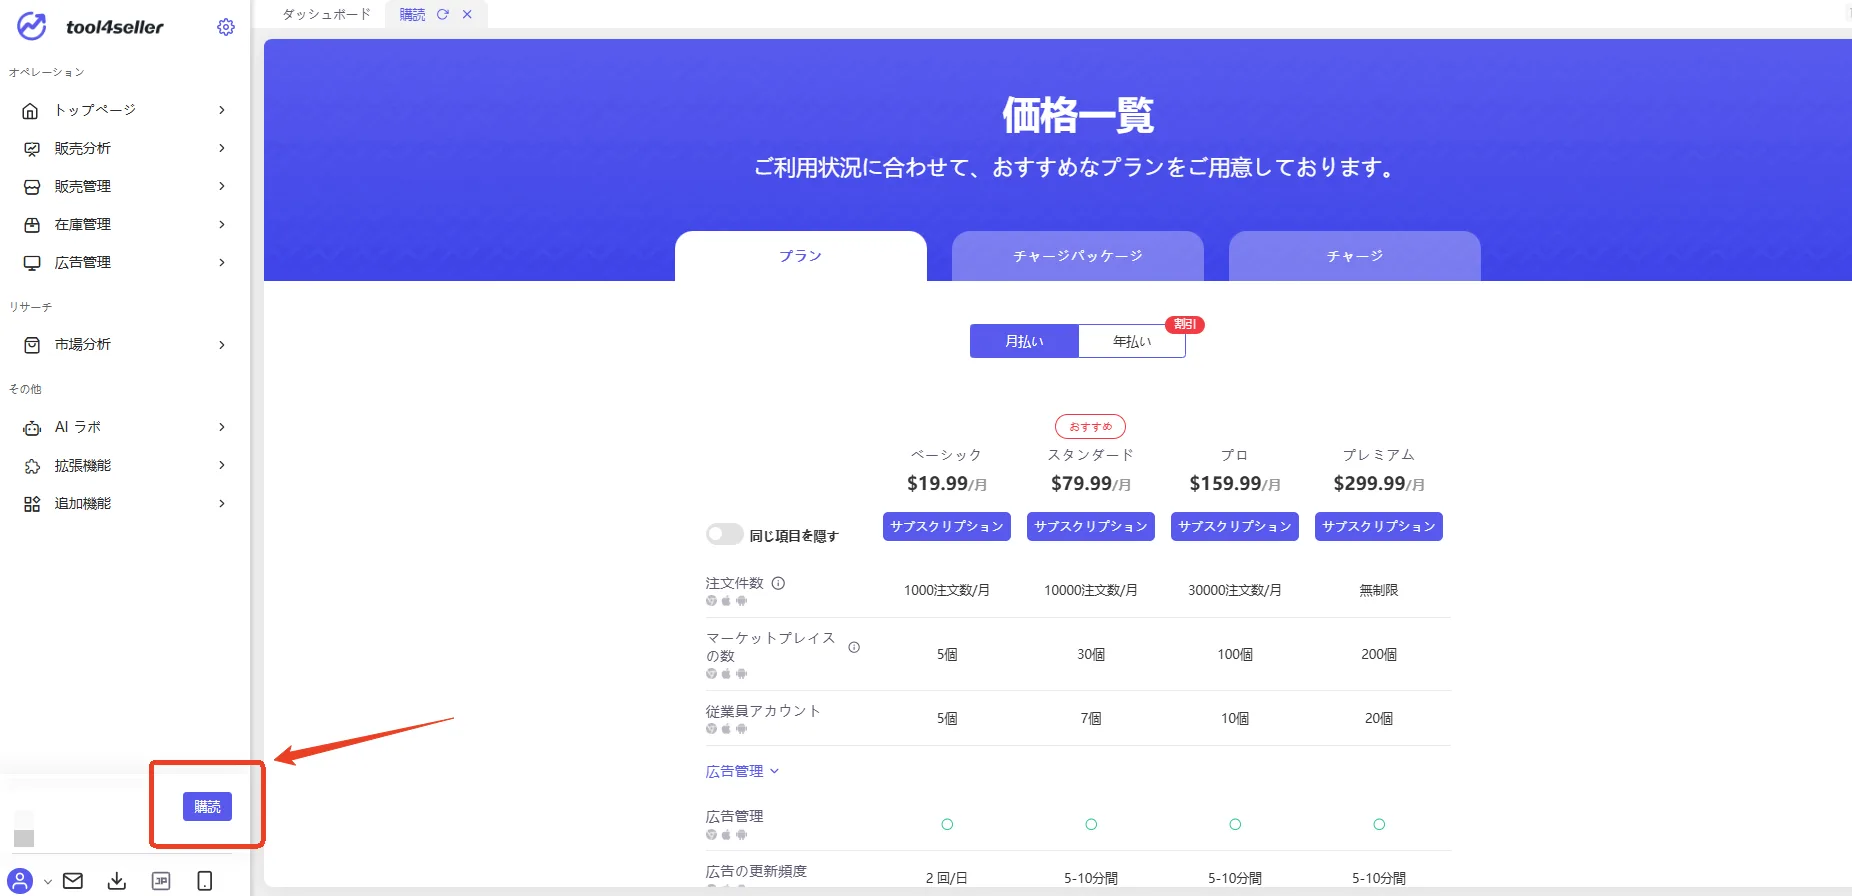Image resolution: width=1852 pixels, height=896 pixels.
Task: Expand 拡張機能 submenu arrow
Action: [222, 465]
